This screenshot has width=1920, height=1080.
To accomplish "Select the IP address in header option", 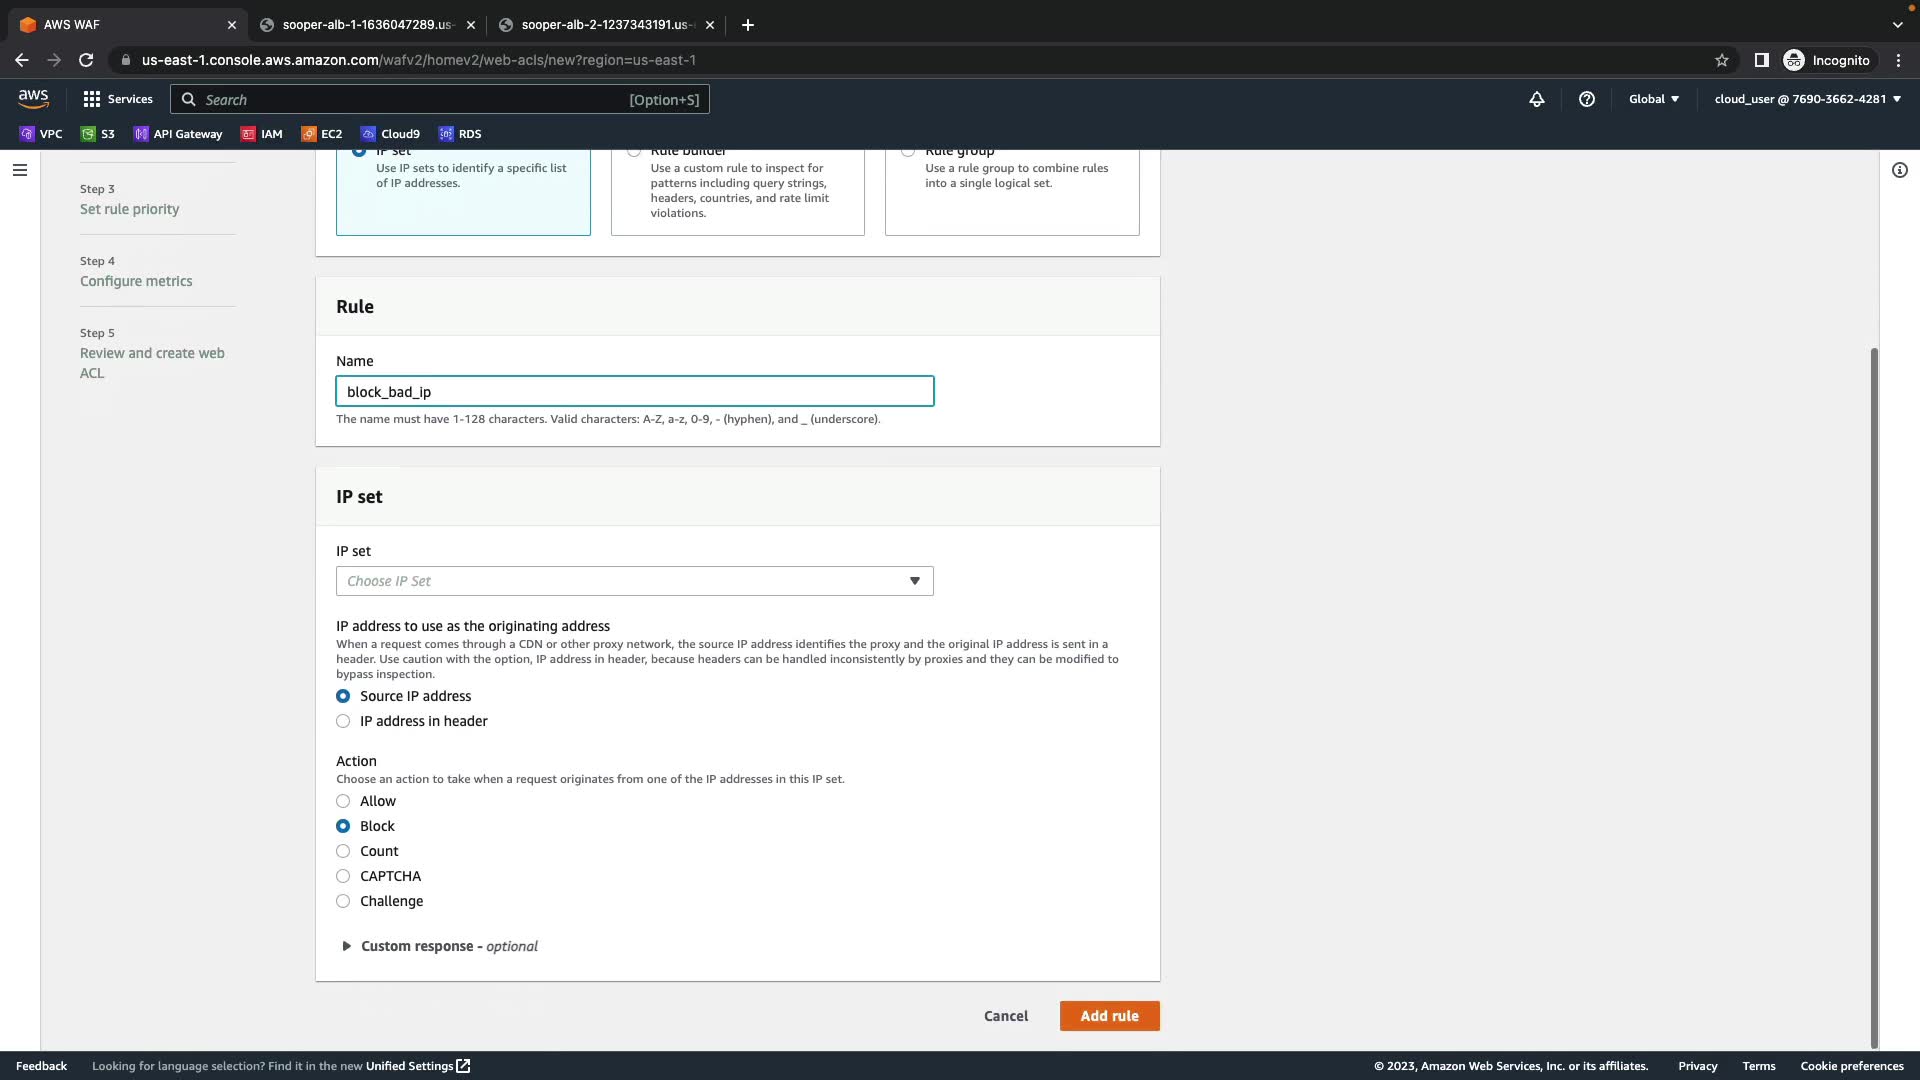I will [x=343, y=721].
